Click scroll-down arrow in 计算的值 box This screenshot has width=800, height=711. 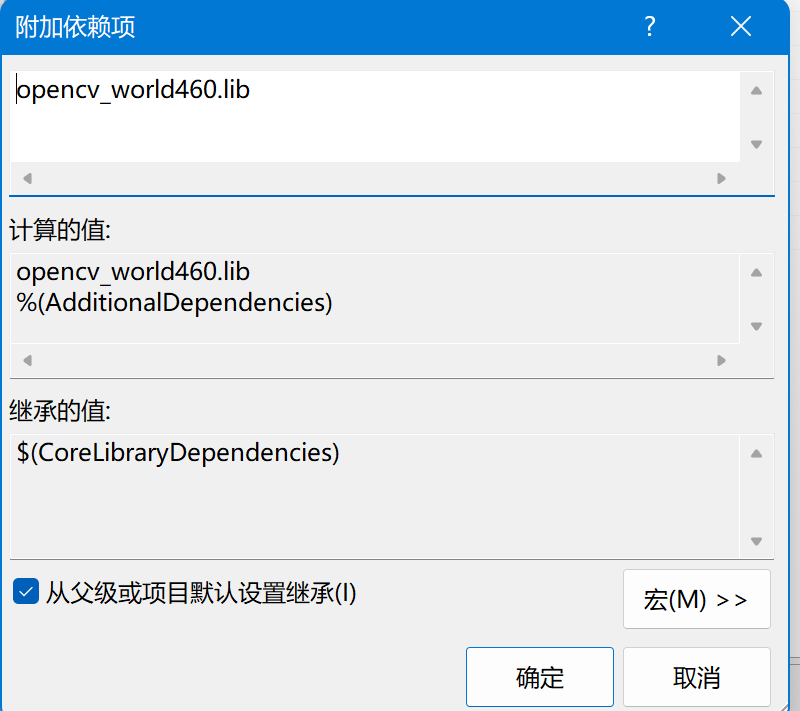point(756,326)
